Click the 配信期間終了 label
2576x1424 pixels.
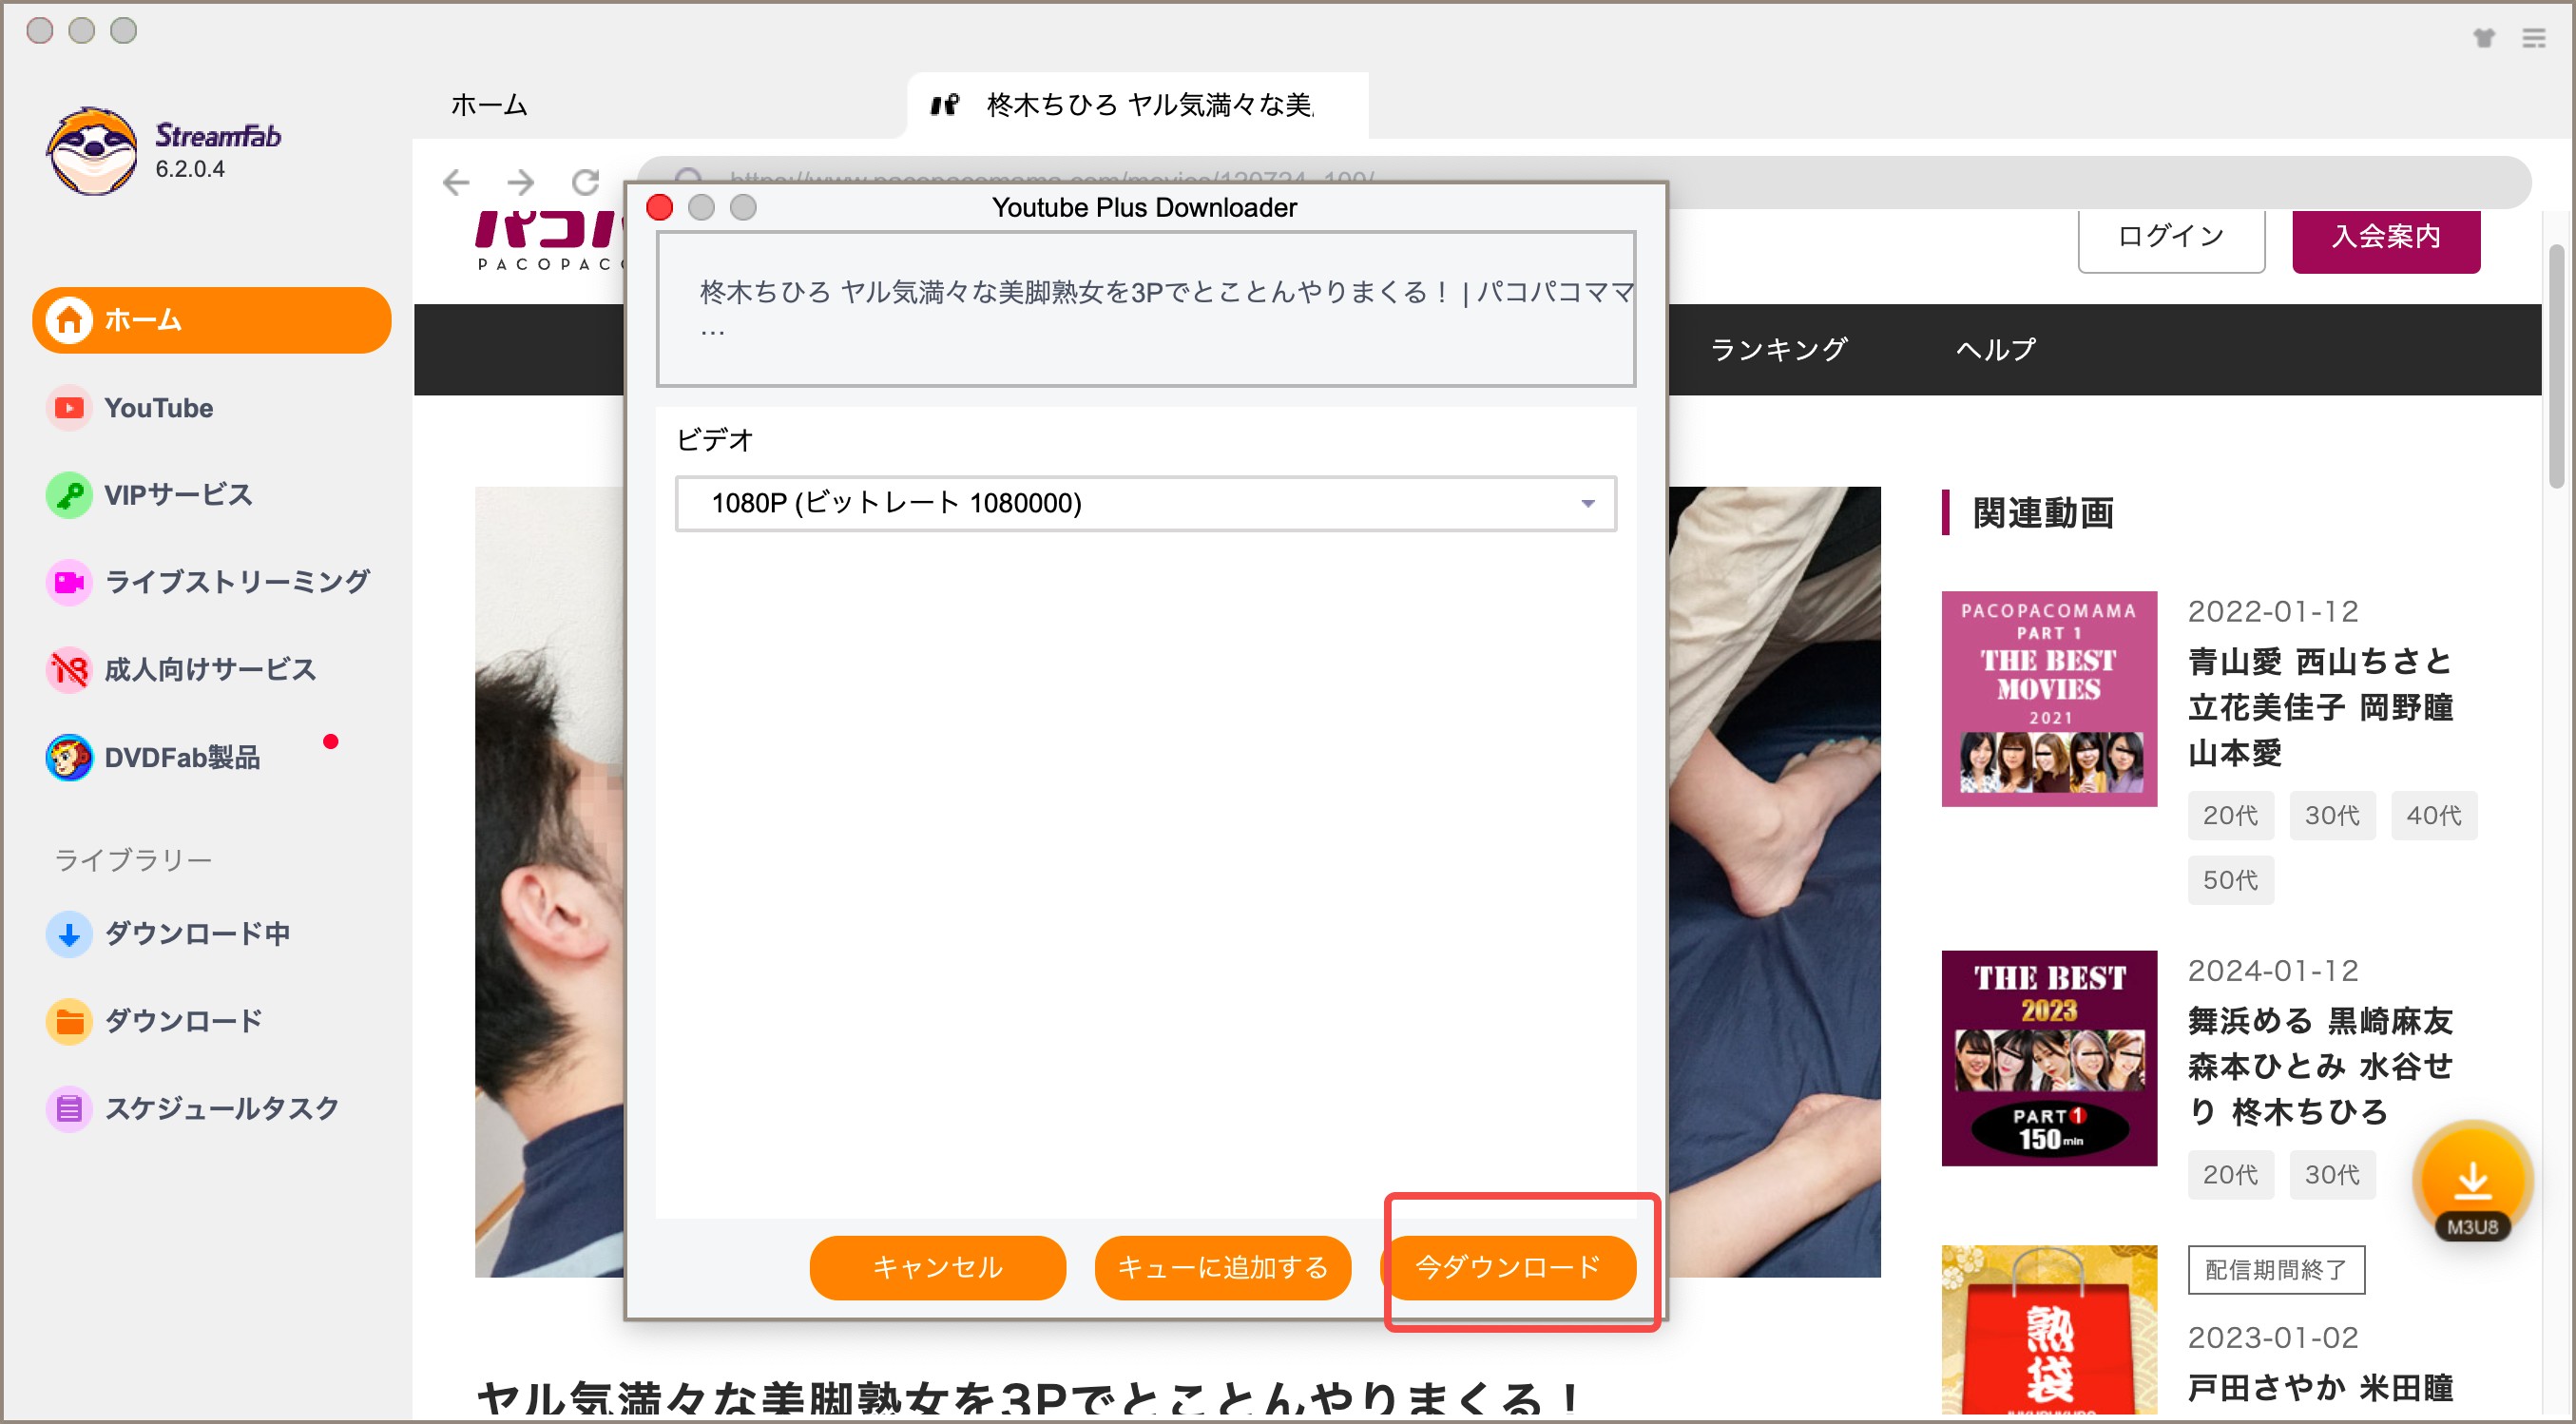2276,1269
